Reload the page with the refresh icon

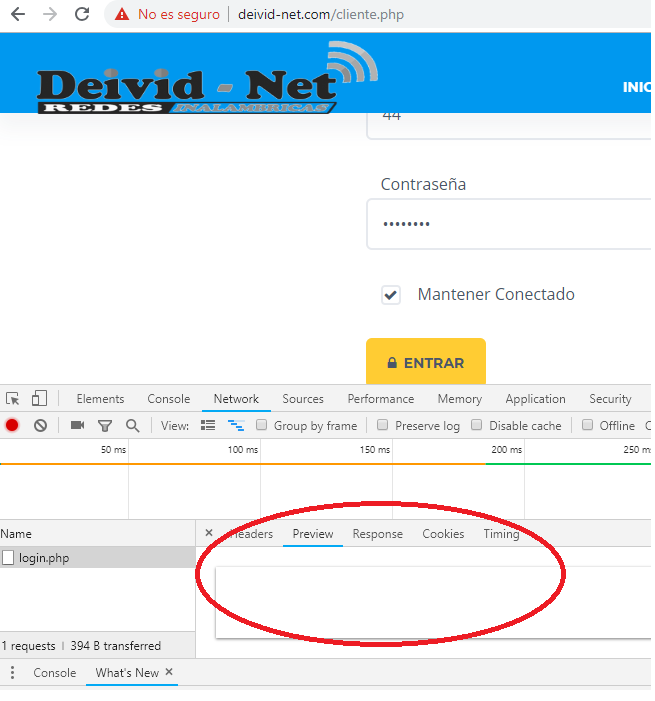(x=82, y=15)
